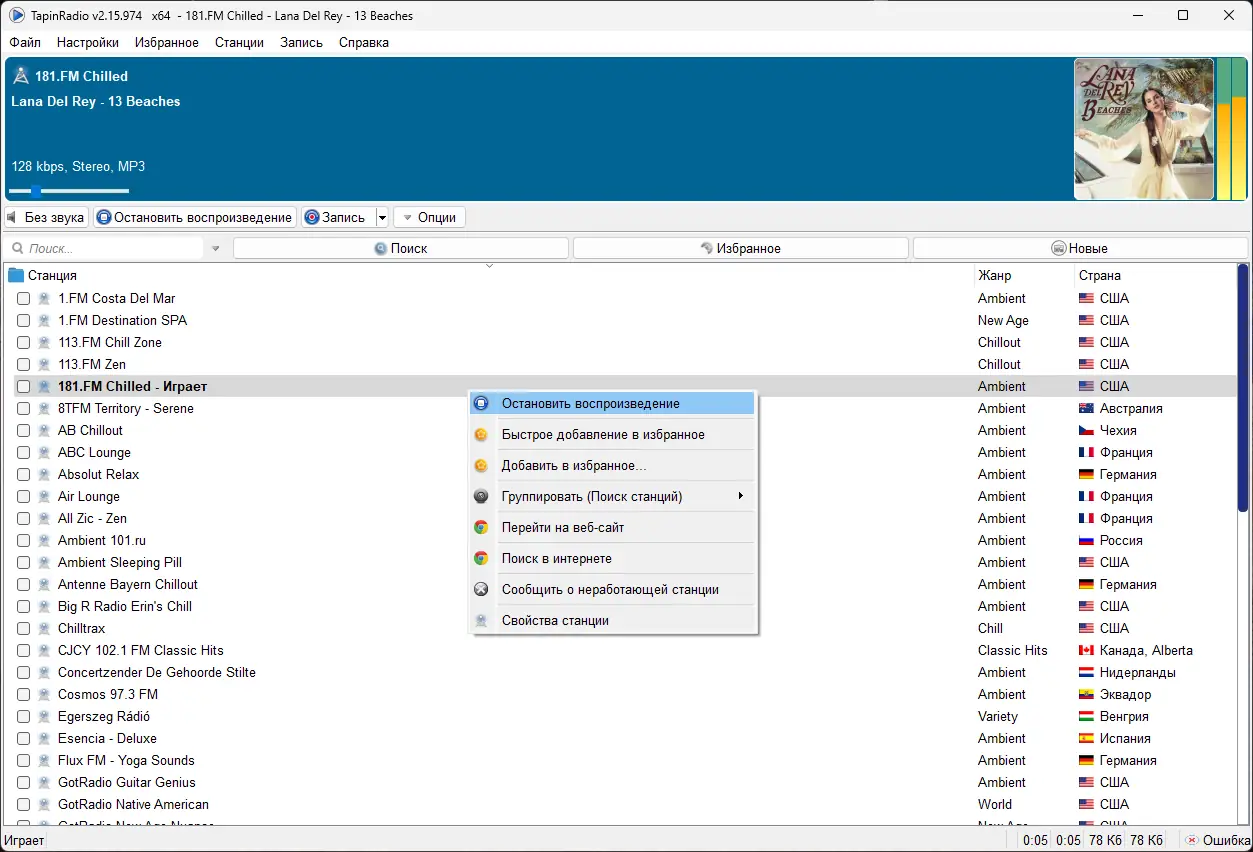
Task: Start recording with the Запись button
Action: [x=338, y=217]
